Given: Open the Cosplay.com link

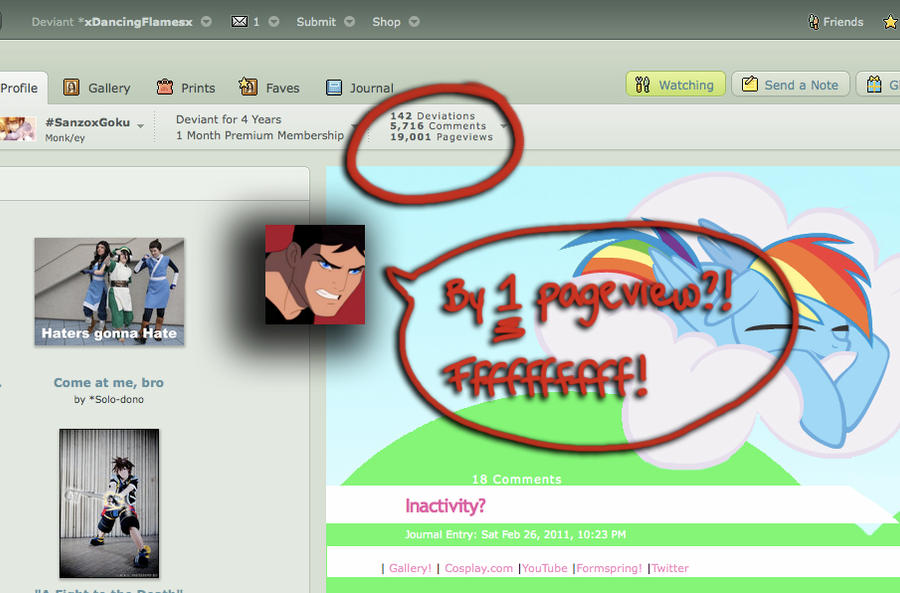Looking at the screenshot, I should click(x=478, y=568).
